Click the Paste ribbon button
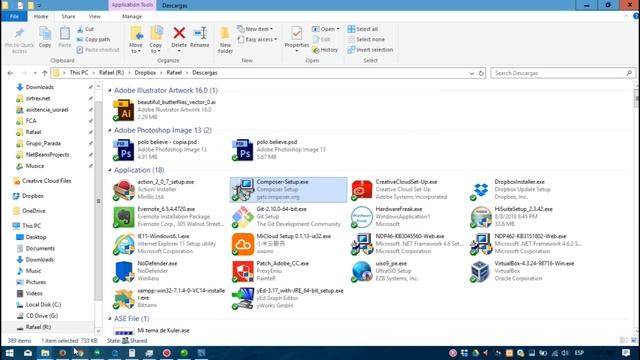Image resolution: width=640 pixels, height=360 pixels. 64,38
